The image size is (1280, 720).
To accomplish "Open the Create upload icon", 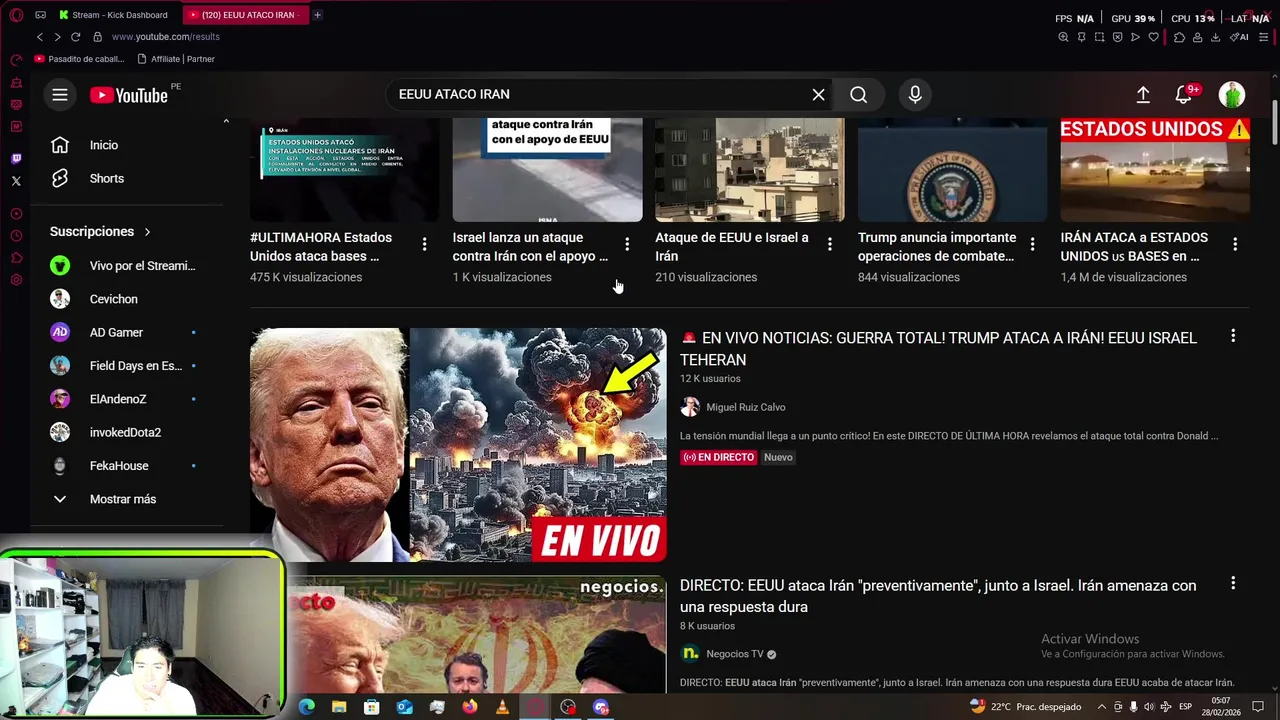I will pos(1143,94).
